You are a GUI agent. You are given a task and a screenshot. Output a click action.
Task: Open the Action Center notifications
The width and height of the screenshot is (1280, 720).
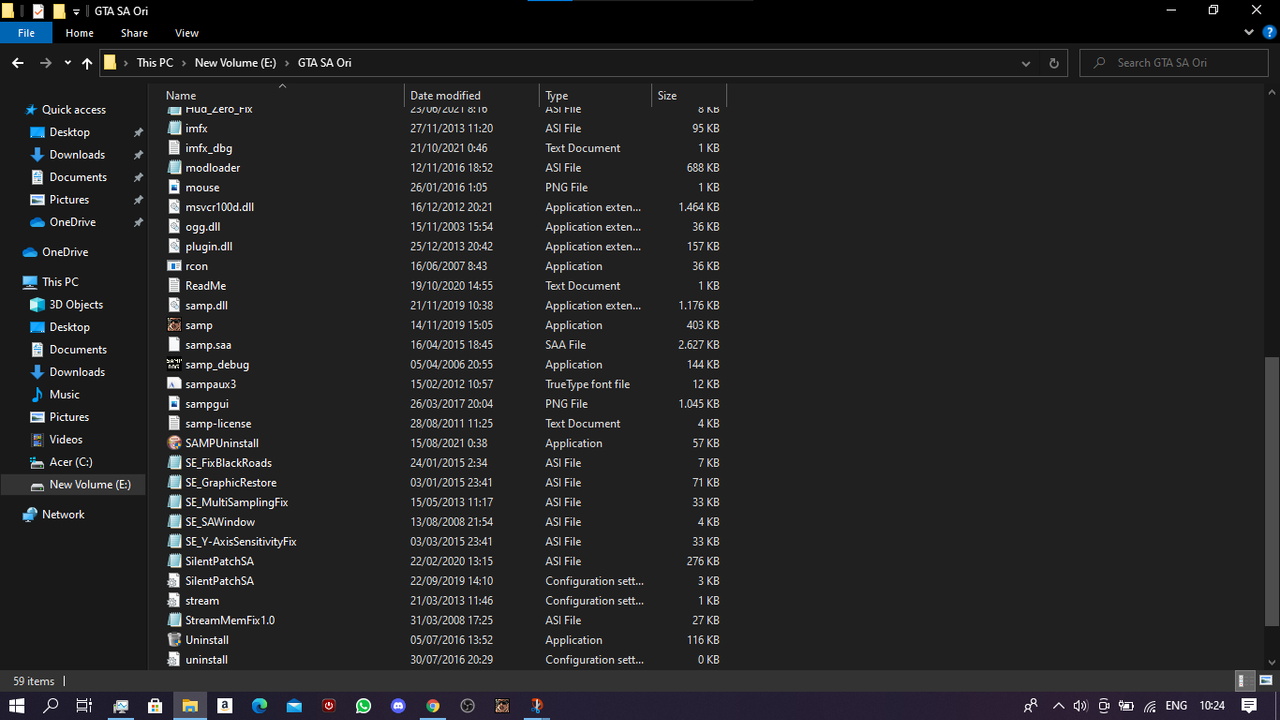tap(1249, 705)
